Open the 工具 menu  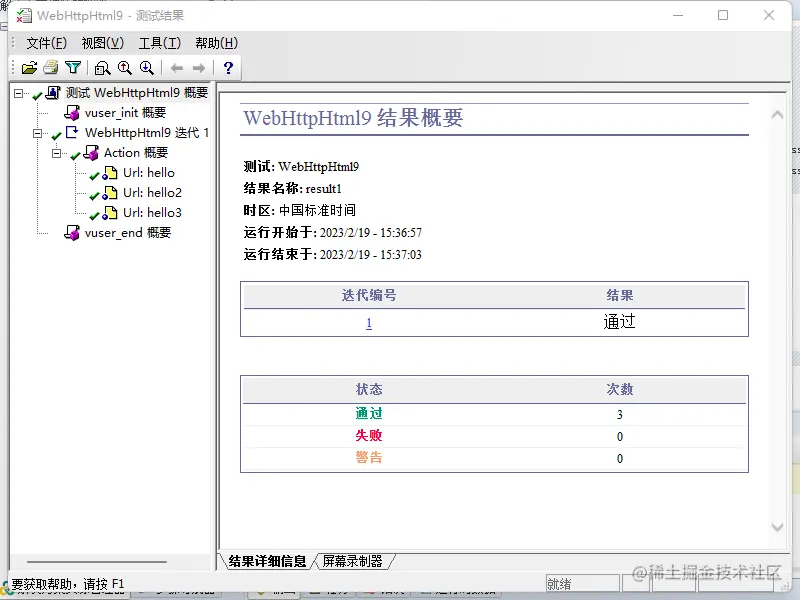[x=156, y=43]
